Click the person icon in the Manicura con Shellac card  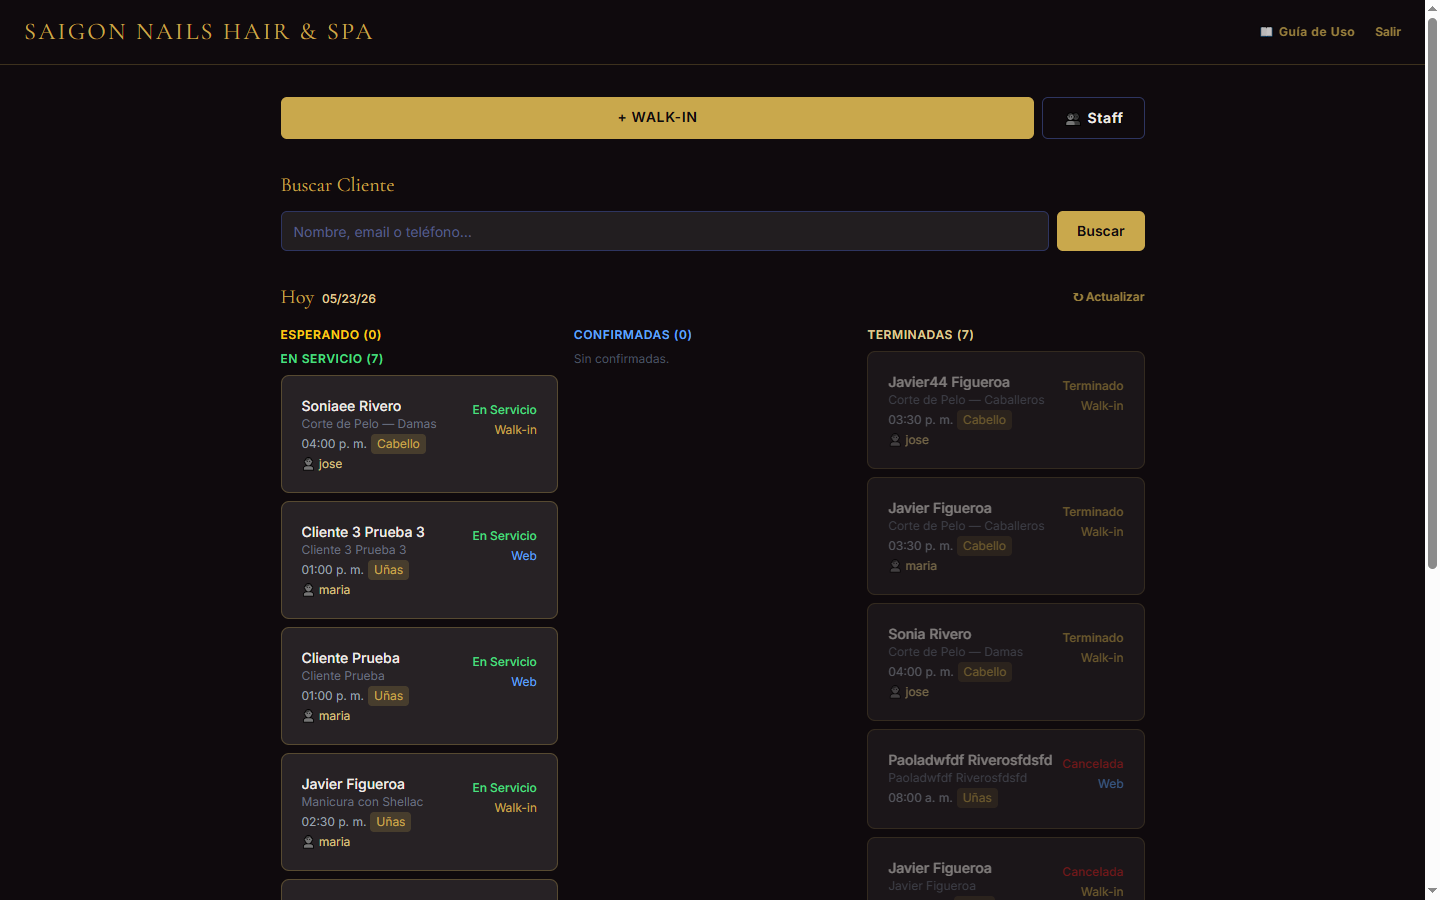(308, 842)
